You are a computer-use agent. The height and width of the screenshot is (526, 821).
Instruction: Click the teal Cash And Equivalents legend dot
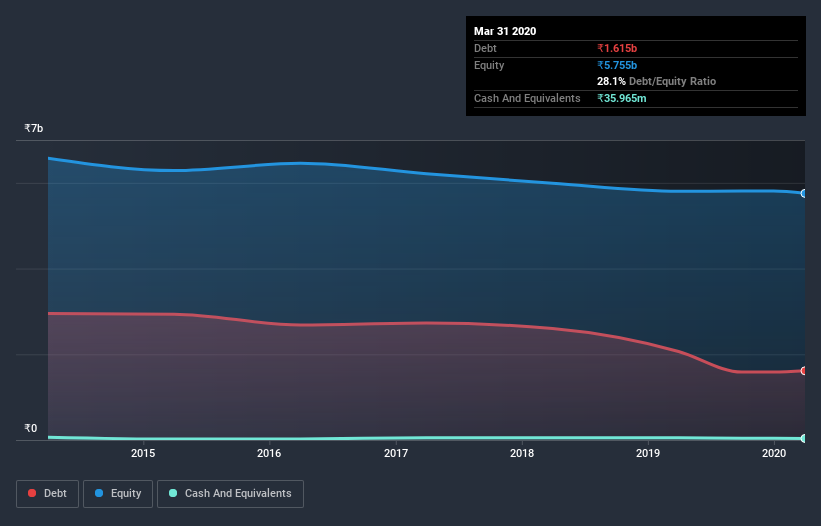point(173,493)
